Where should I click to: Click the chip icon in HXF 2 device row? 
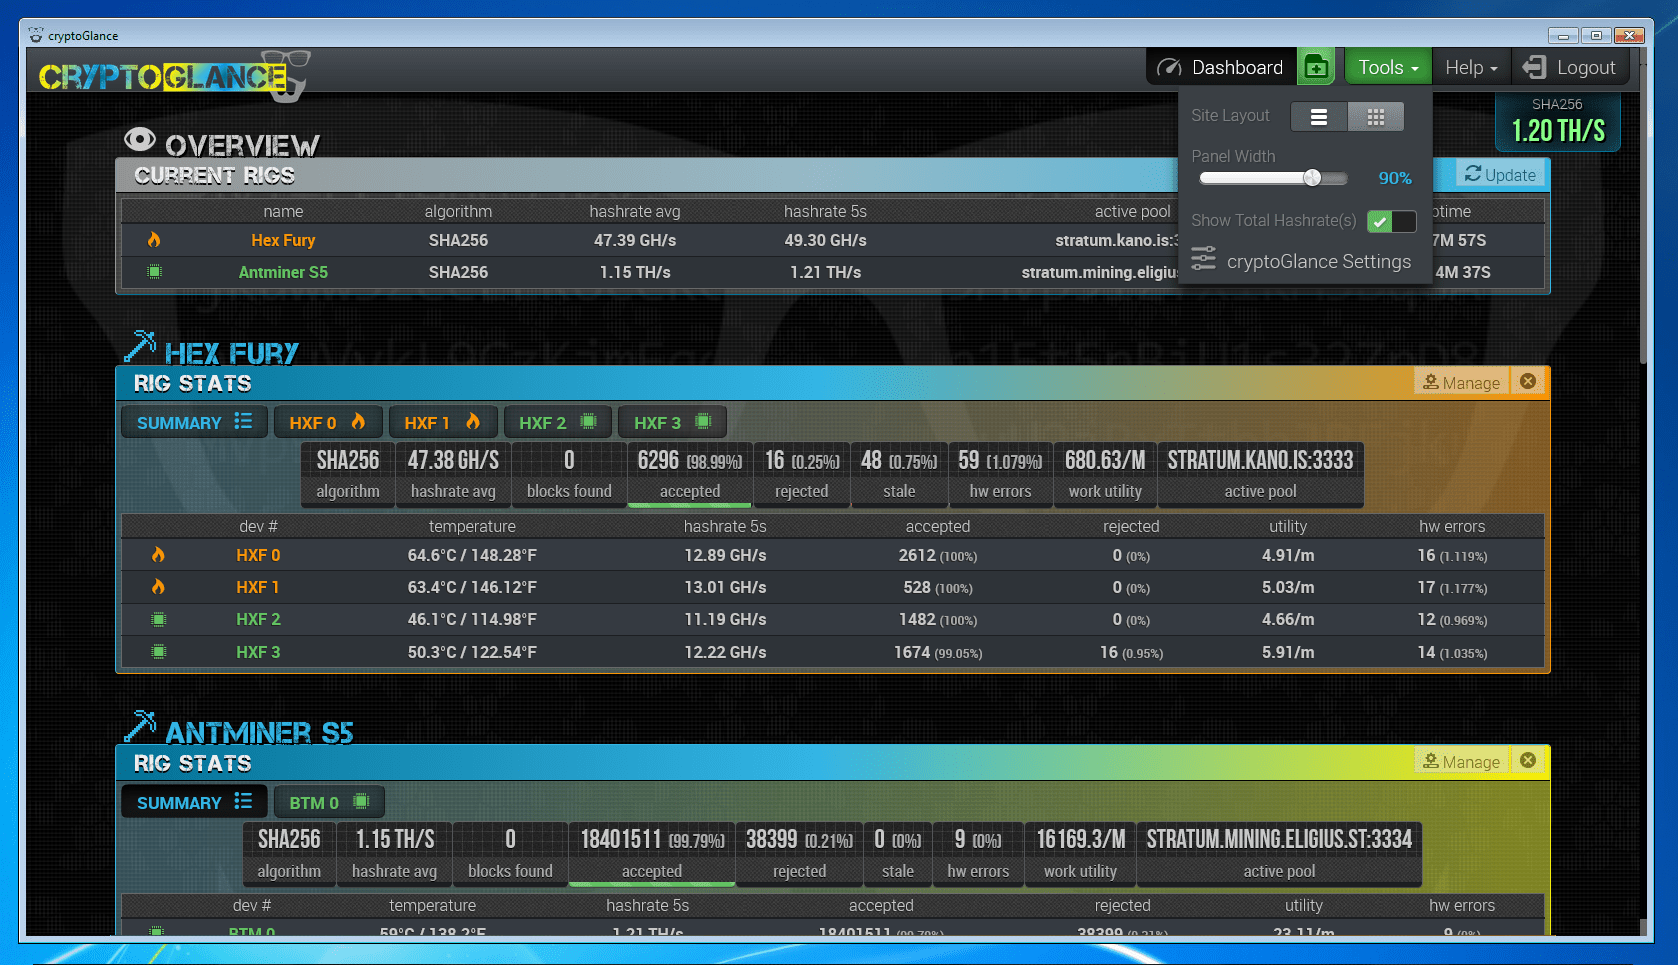point(158,620)
